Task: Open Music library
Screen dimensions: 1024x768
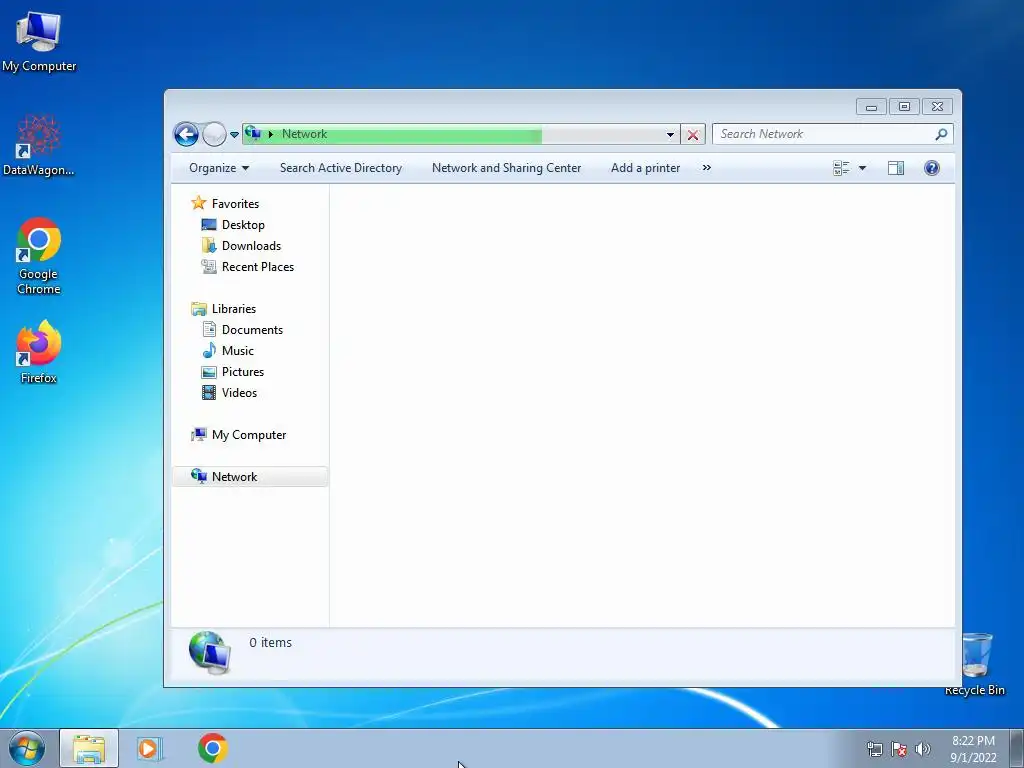Action: (x=238, y=351)
